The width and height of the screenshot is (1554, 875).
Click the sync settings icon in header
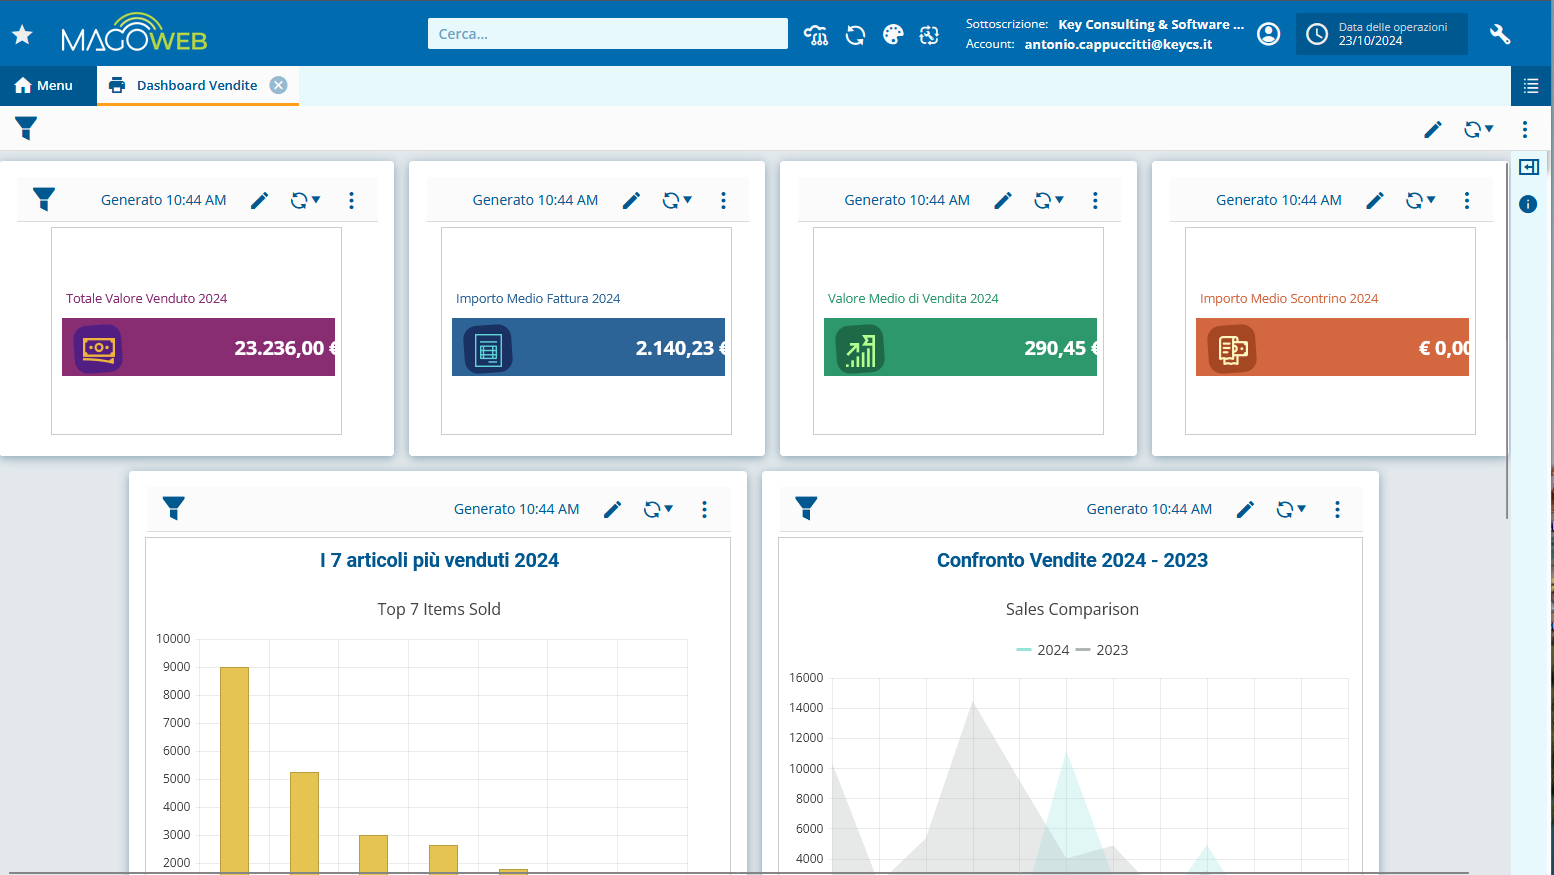coord(929,35)
